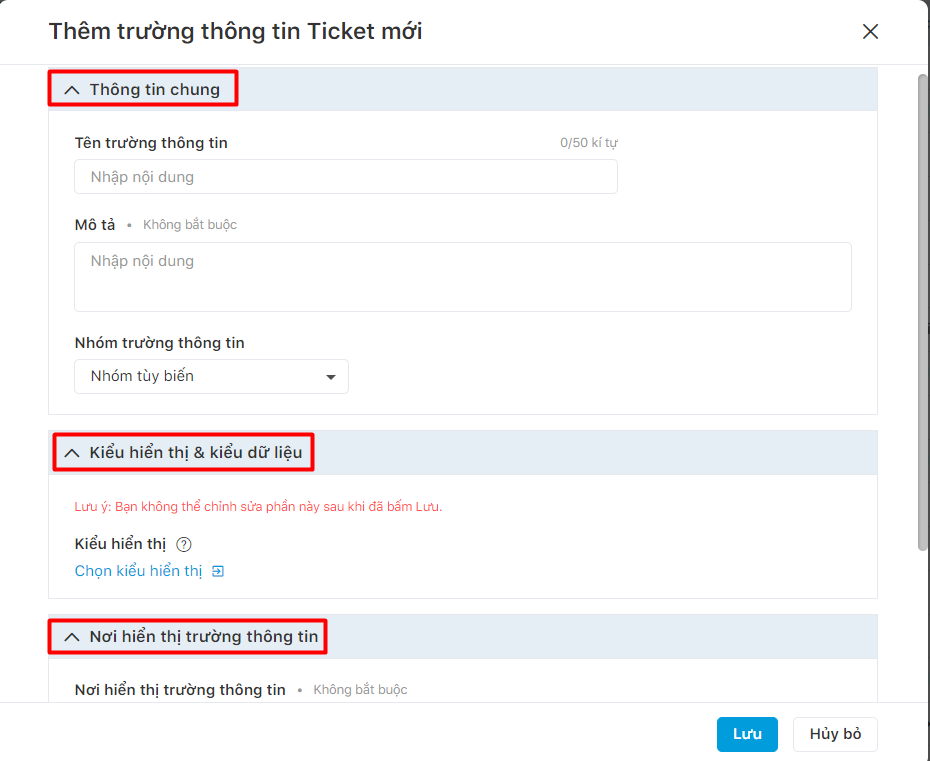
Task: Open the Chọn kiểu hiển thị link
Action: click(x=138, y=571)
